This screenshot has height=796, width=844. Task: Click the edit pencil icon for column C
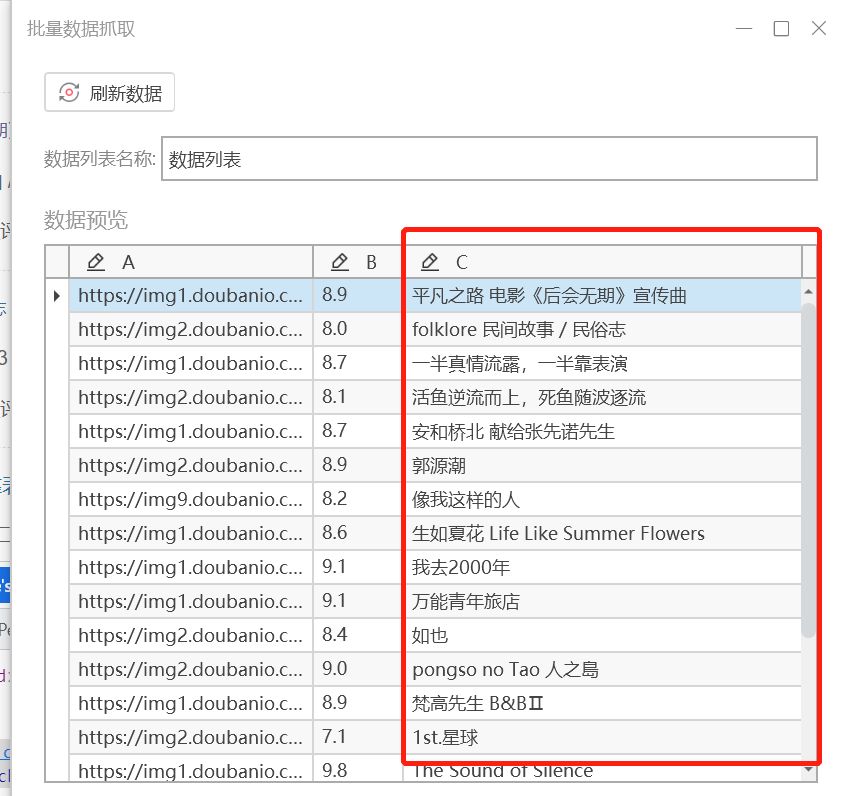point(430,262)
